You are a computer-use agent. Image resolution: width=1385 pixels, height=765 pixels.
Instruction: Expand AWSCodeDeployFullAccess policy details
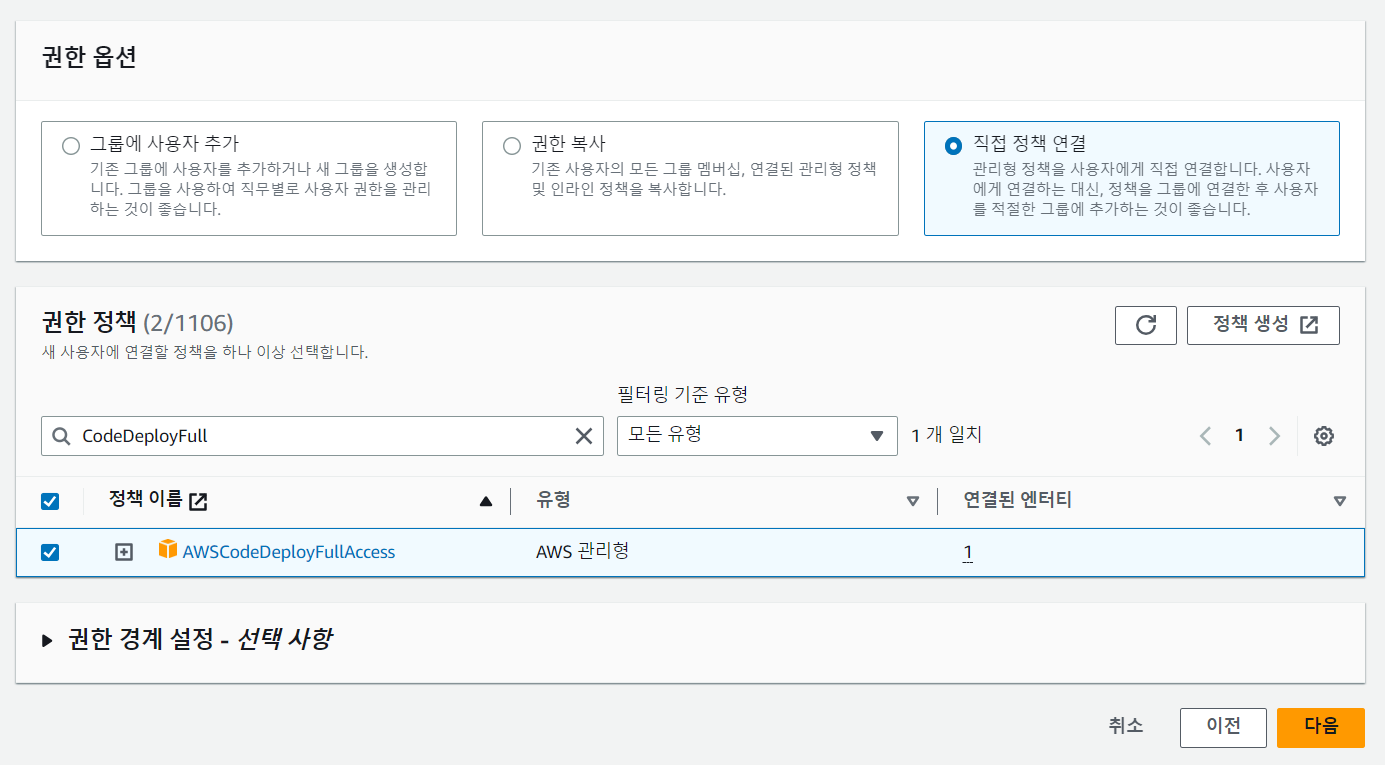point(123,552)
